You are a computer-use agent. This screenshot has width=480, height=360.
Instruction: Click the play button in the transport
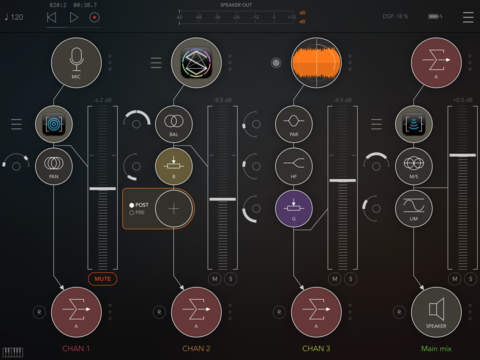74,17
